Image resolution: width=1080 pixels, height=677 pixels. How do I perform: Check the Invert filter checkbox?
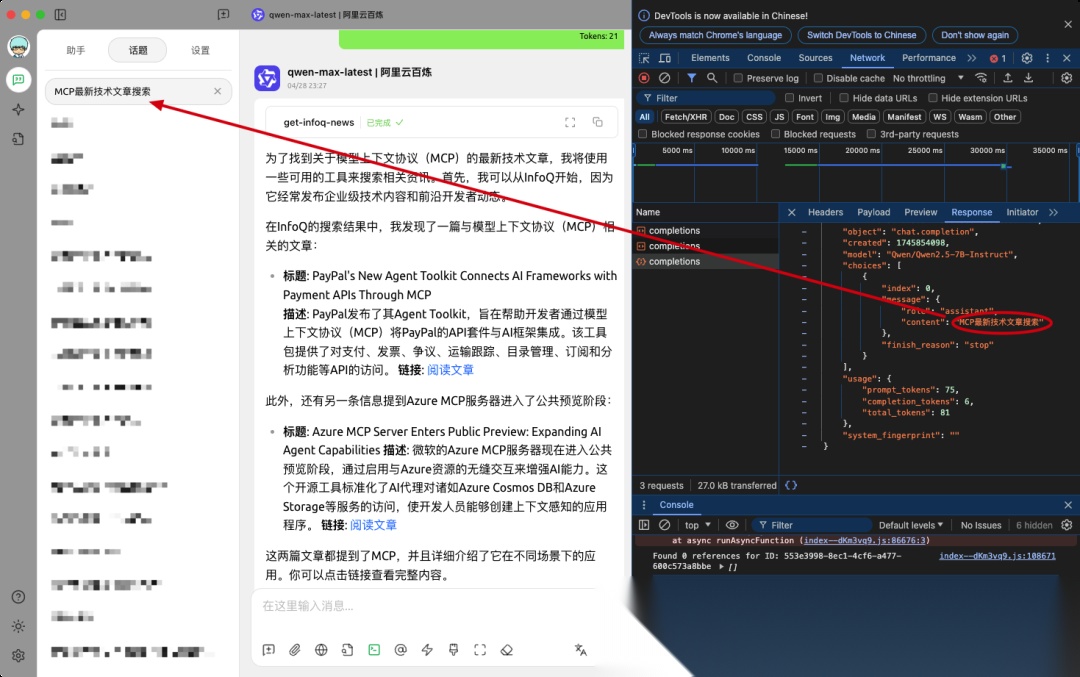pyautogui.click(x=789, y=98)
